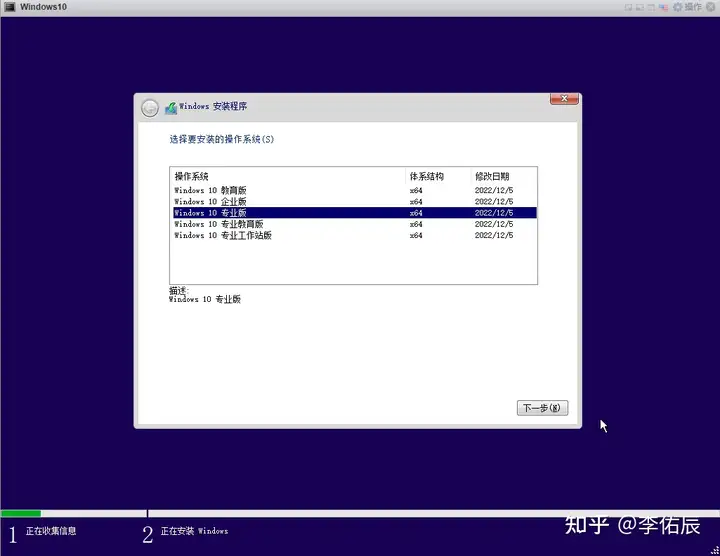Click the 2022/12/5 date in the 专业工作站版 row

(494, 235)
